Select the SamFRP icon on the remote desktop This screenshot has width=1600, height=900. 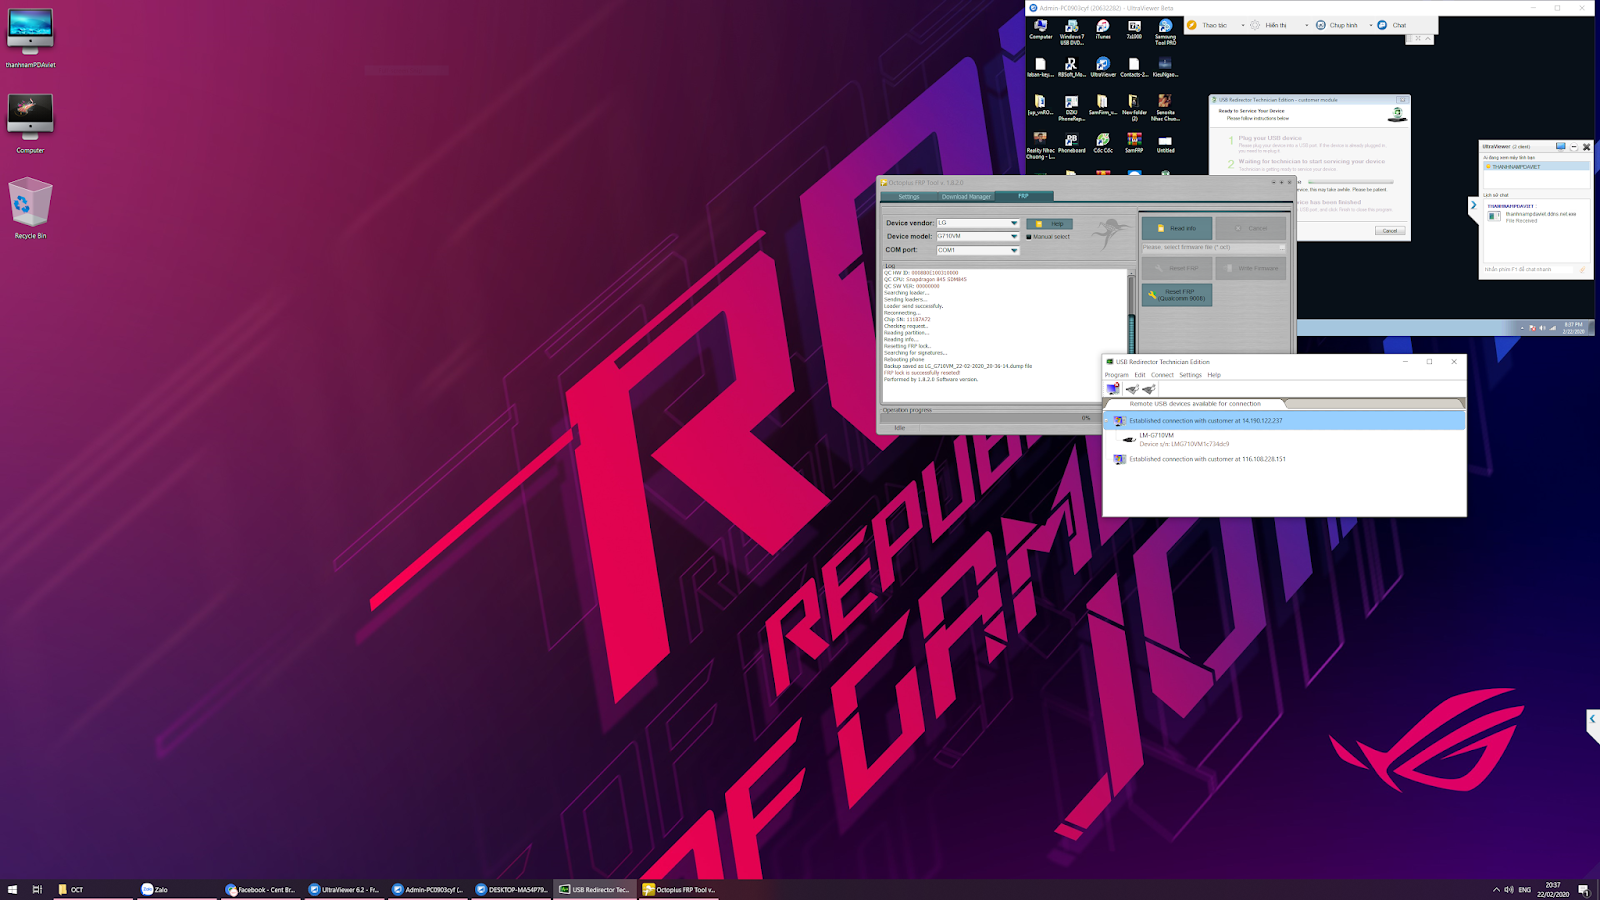[x=1134, y=143]
